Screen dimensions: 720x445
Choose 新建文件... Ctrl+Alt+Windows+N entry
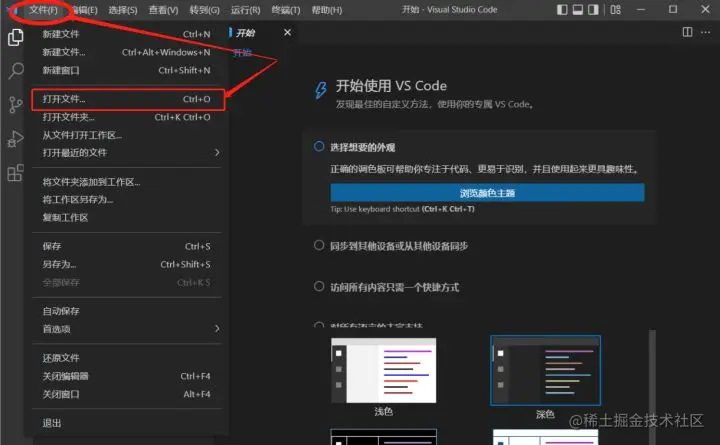pos(127,52)
